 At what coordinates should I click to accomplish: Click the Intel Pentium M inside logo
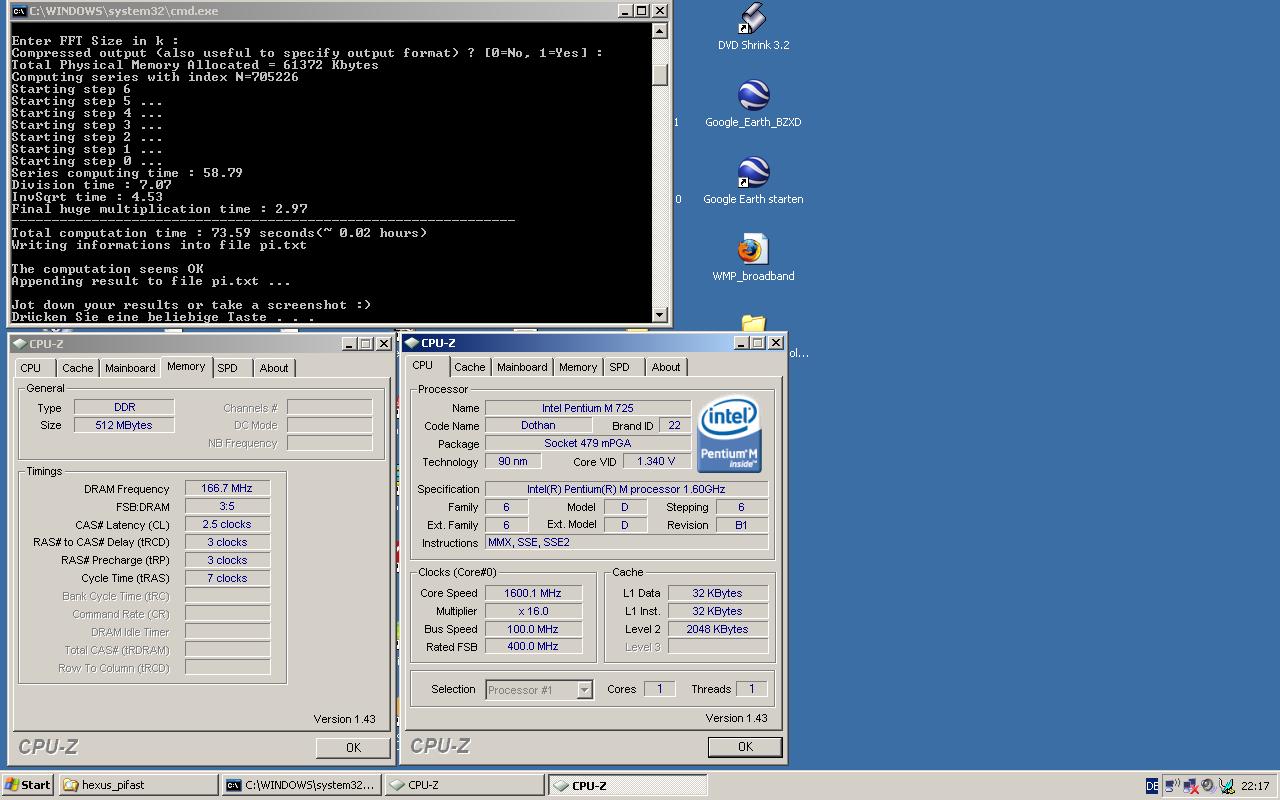[729, 435]
